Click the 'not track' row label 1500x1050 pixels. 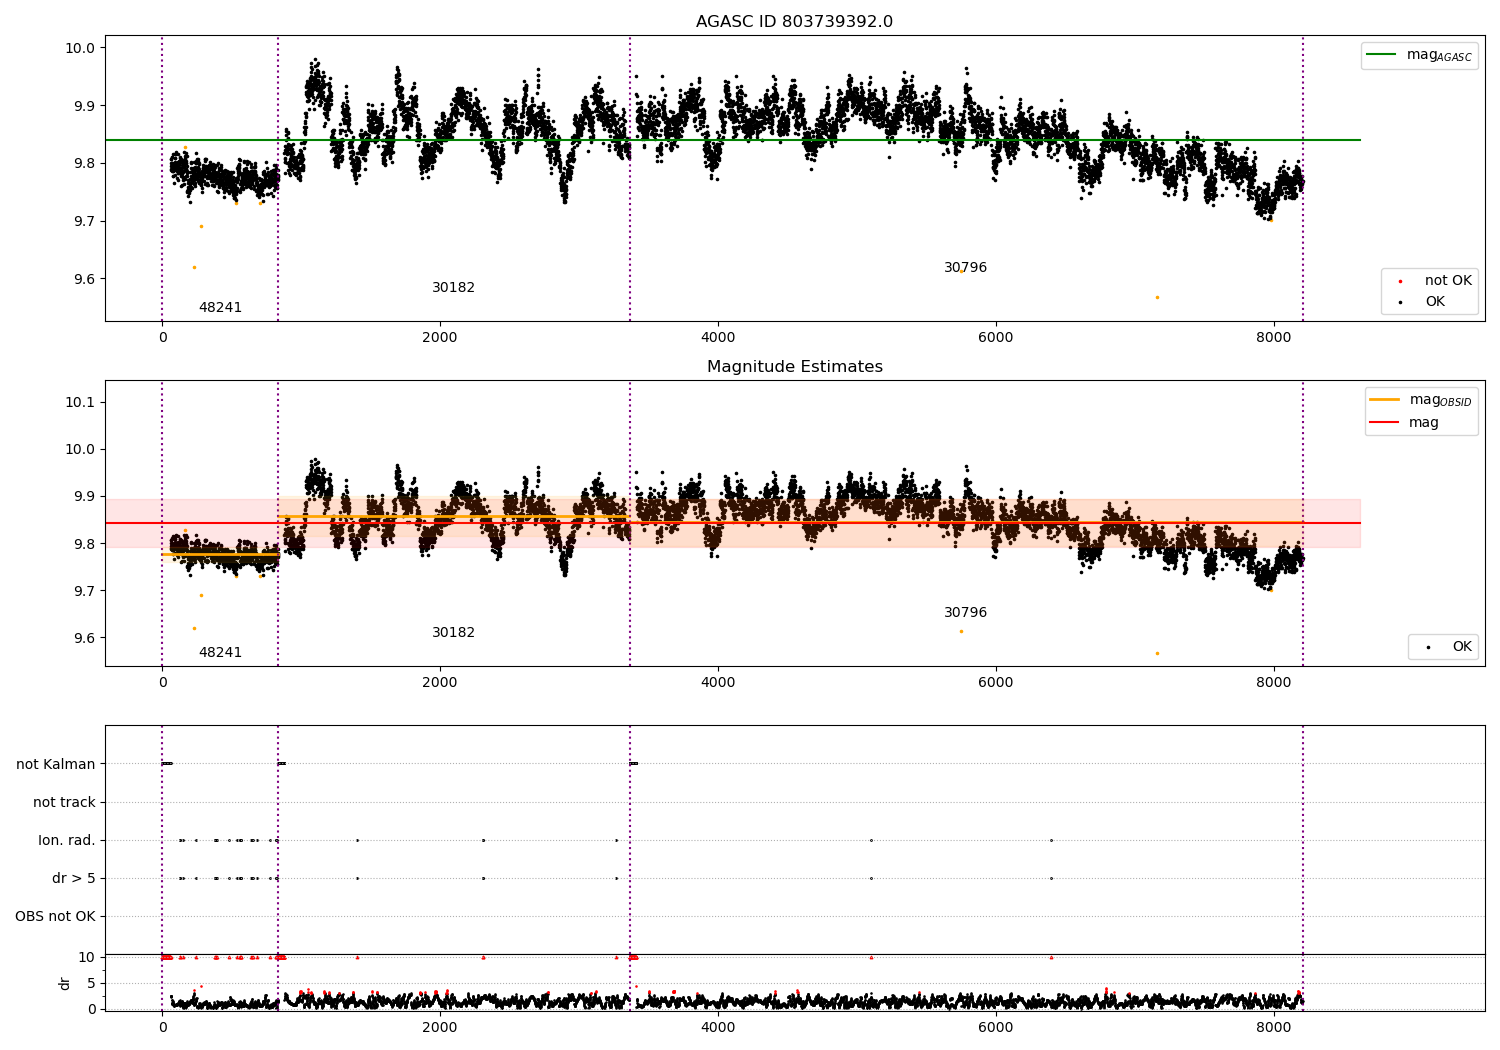pyautogui.click(x=64, y=803)
